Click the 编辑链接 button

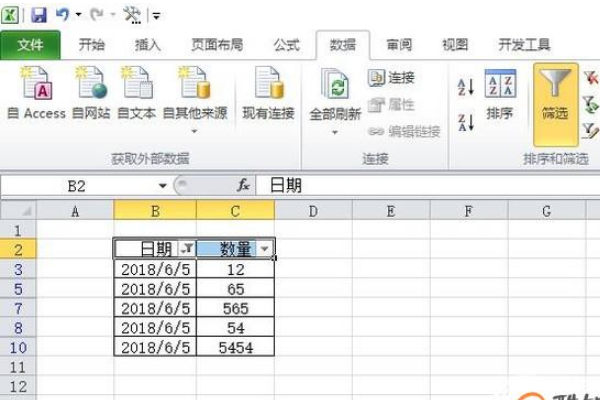[x=404, y=132]
